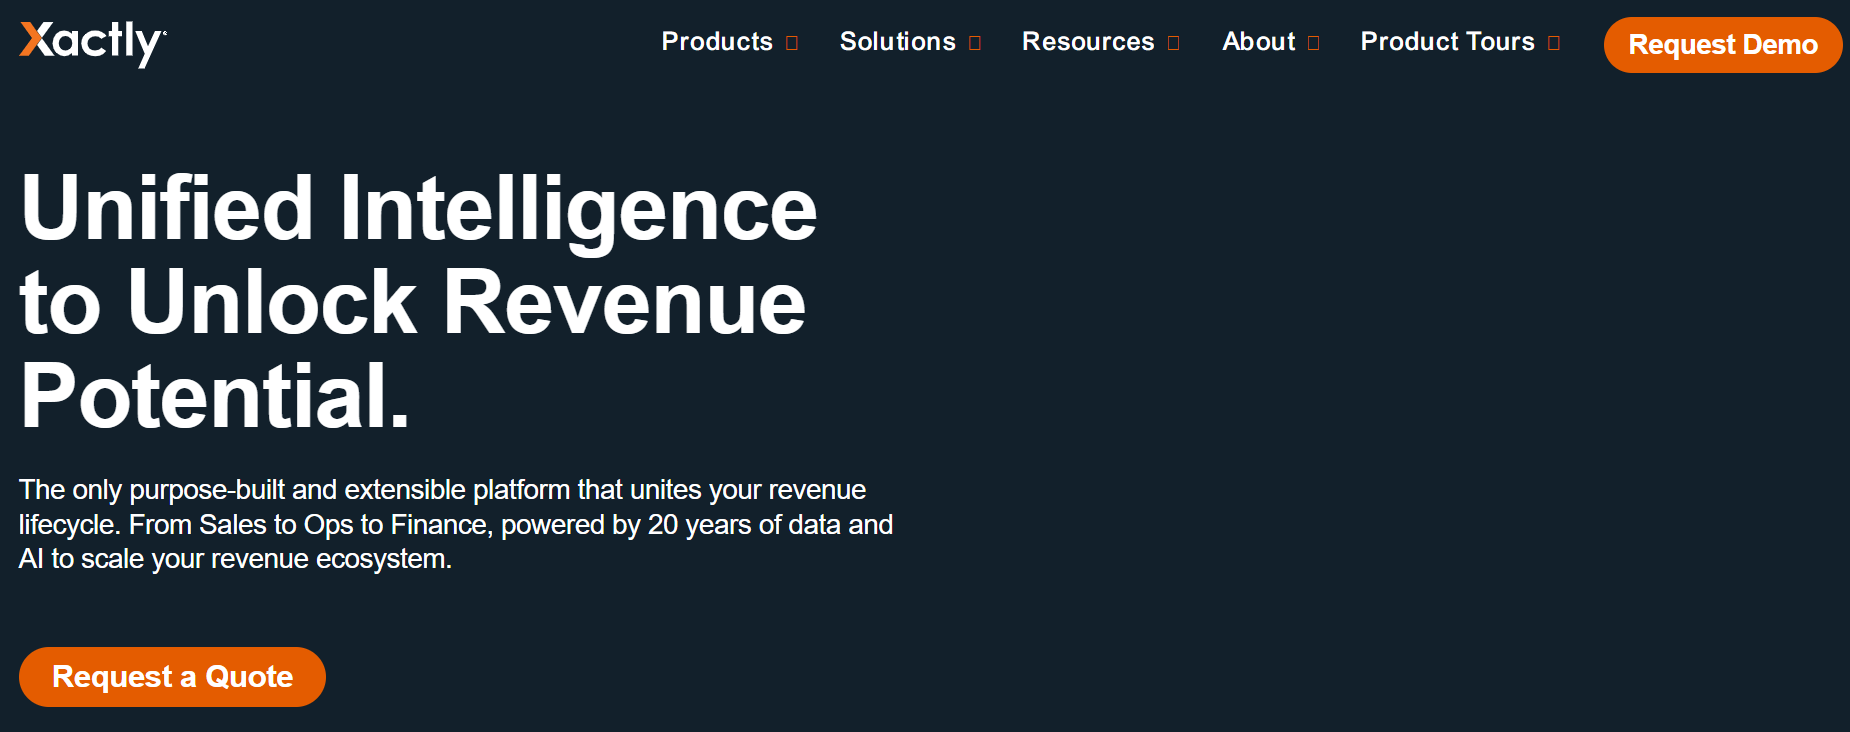Click the paragraph line starting 'The only purpose-built'
This screenshot has height=732, width=1850.
[442, 490]
